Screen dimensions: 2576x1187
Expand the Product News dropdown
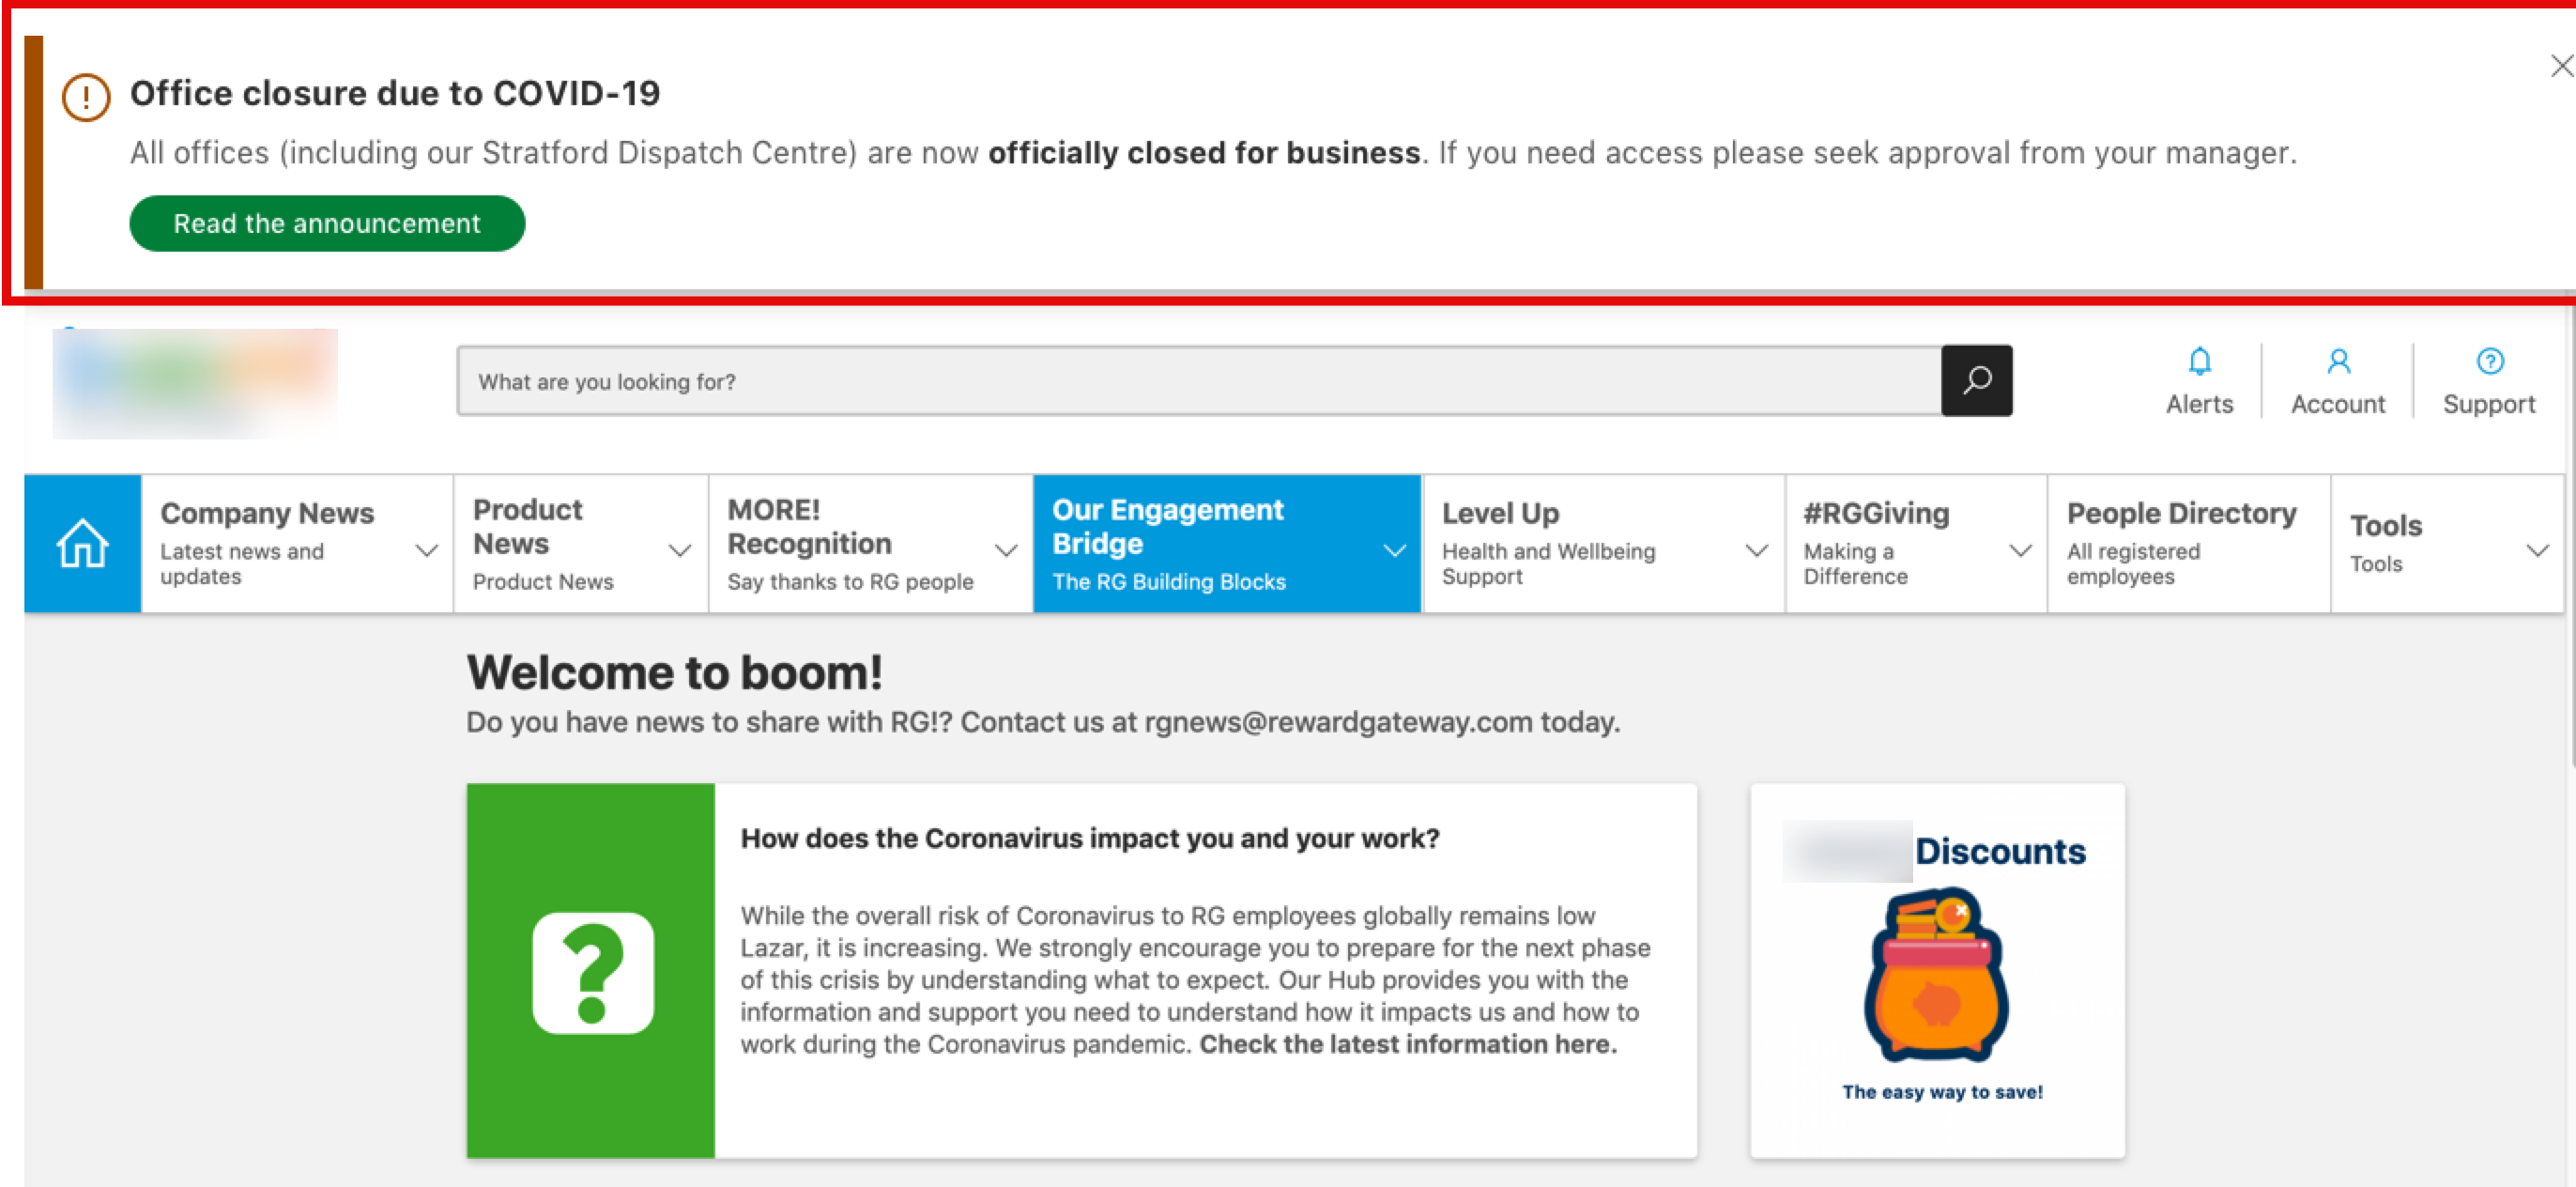(x=681, y=549)
